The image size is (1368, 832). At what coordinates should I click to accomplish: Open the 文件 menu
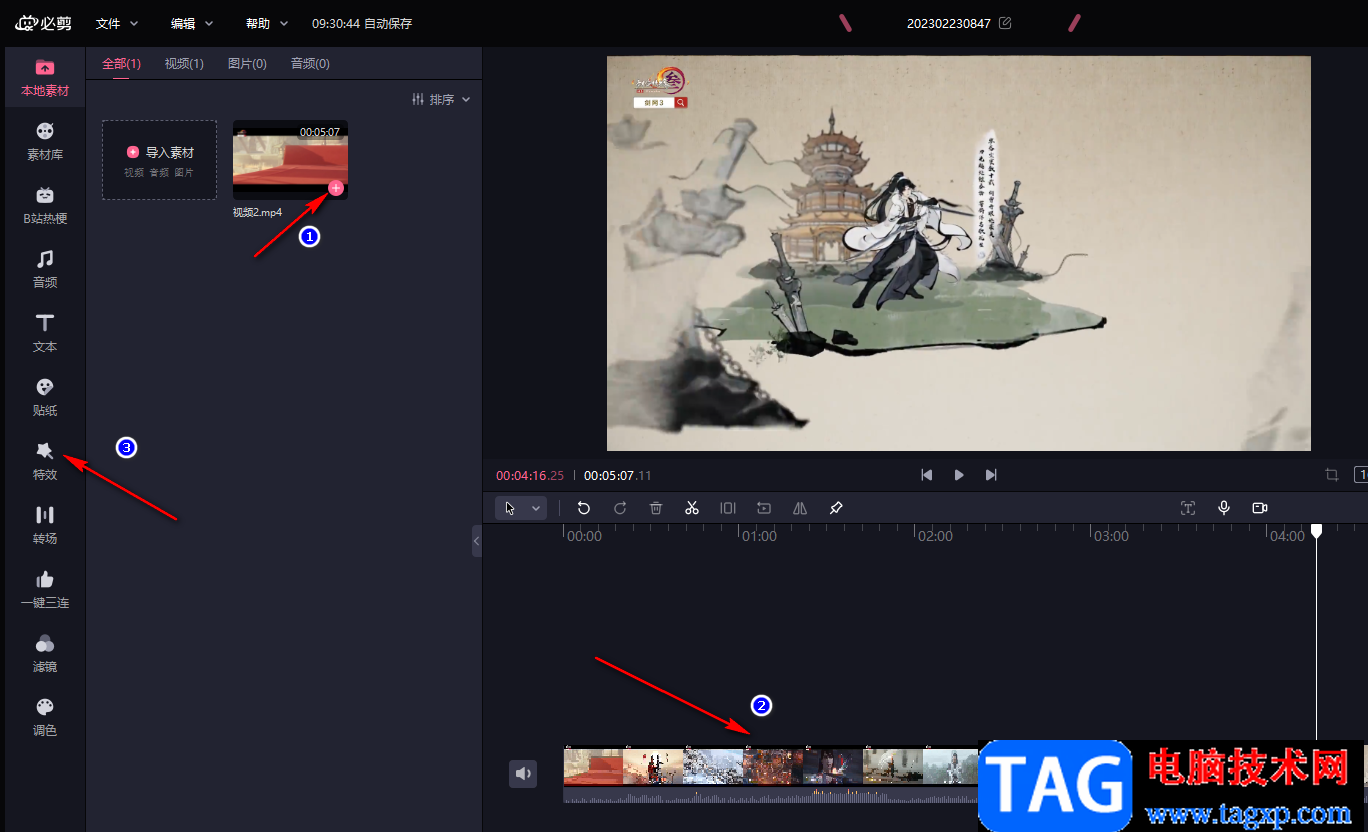pos(117,23)
